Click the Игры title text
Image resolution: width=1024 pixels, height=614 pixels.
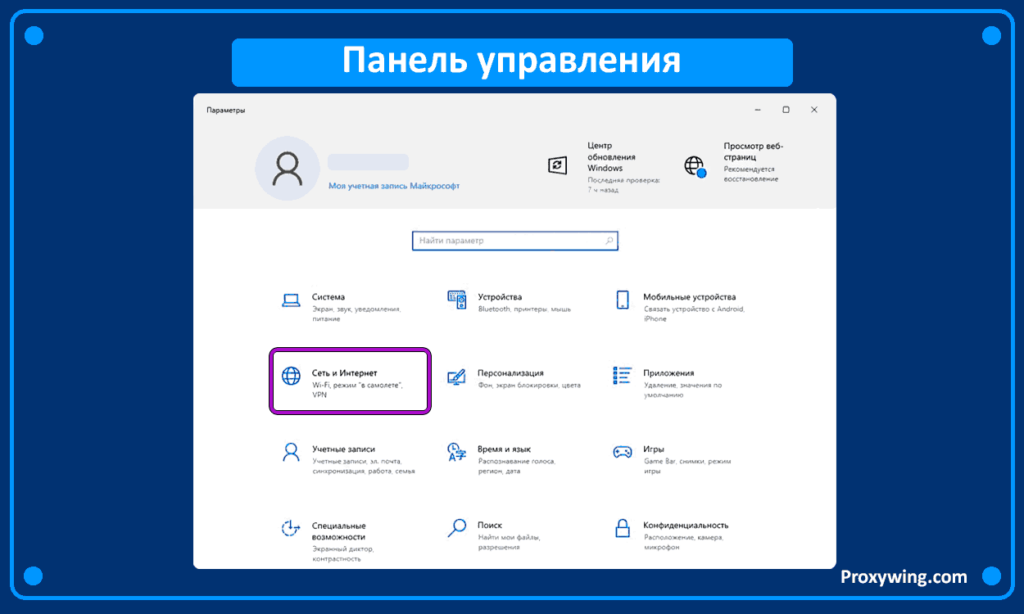coord(653,449)
